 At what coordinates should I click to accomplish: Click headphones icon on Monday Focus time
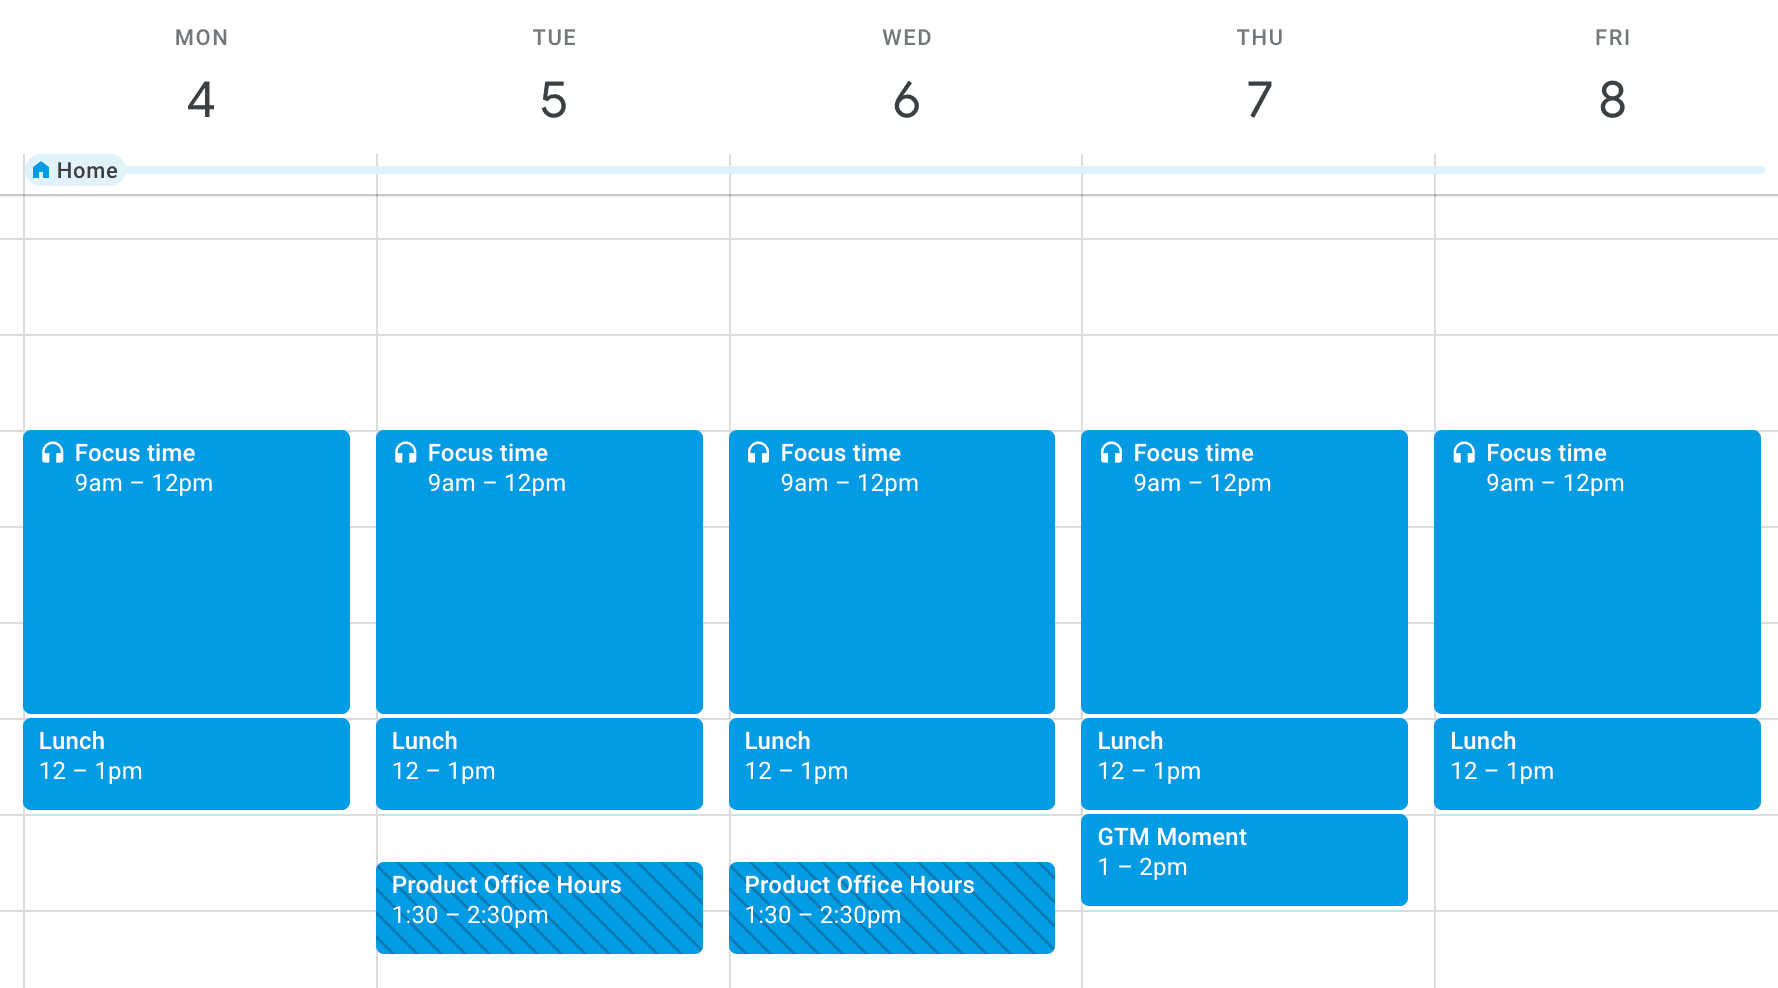point(53,453)
